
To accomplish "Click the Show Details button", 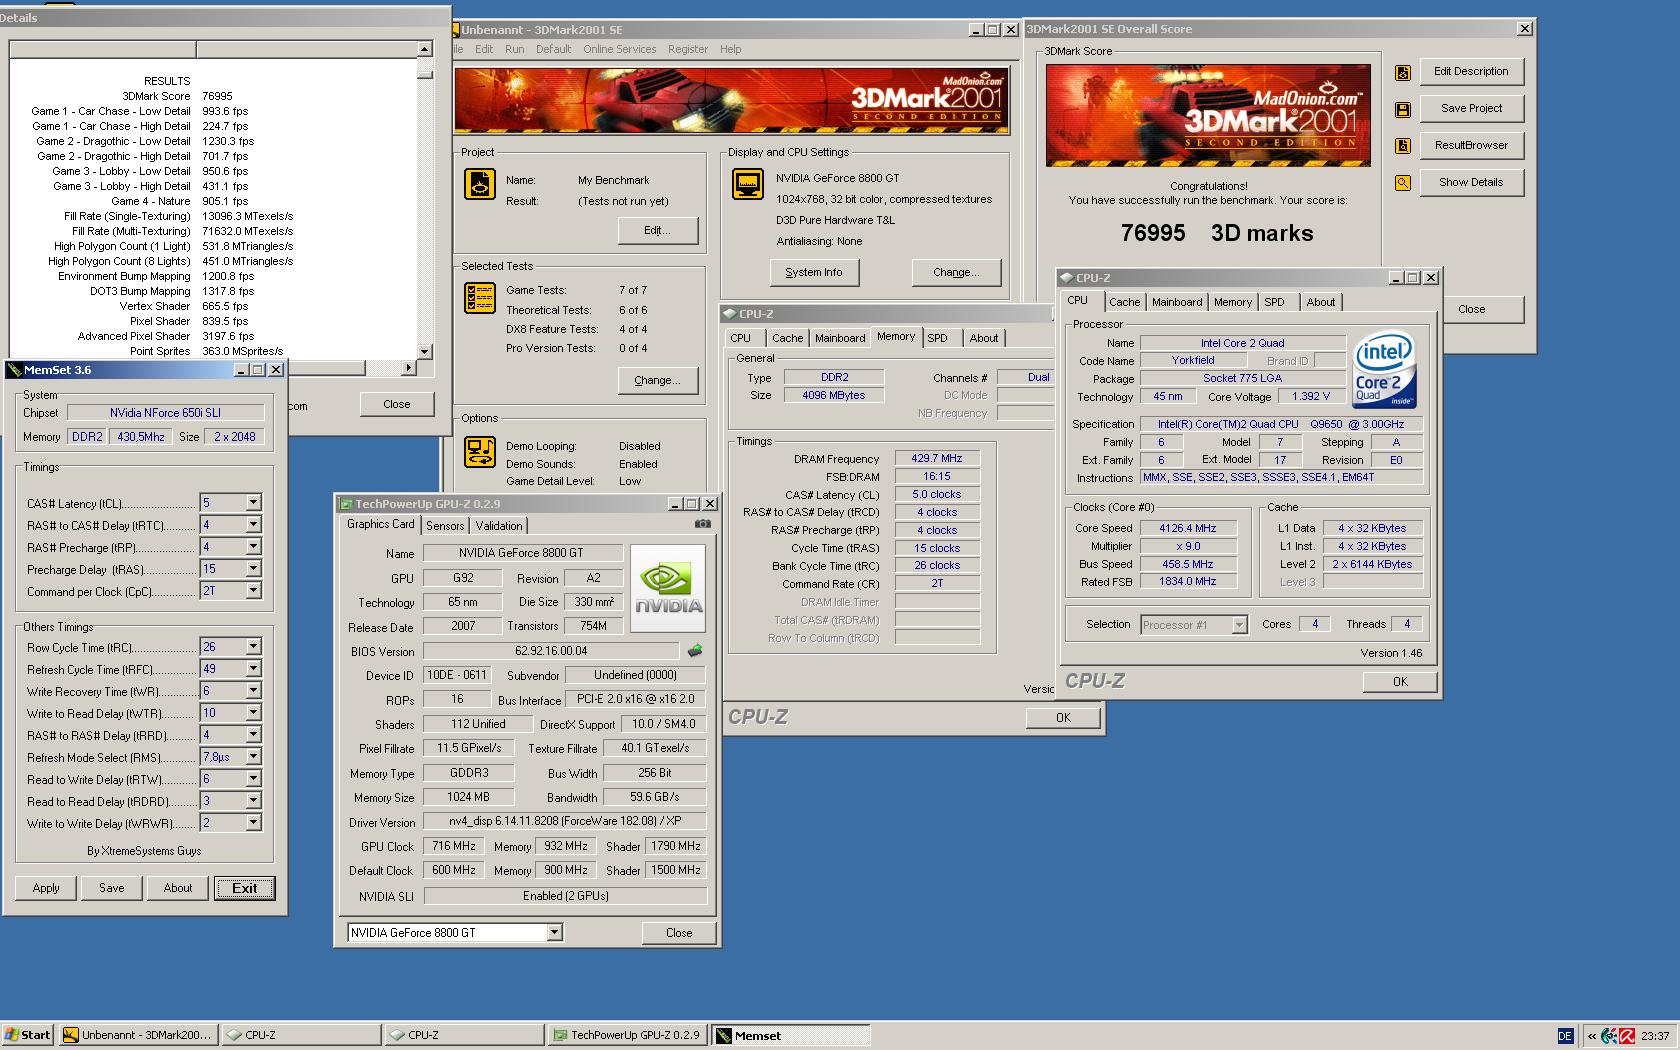I will pos(1471,183).
